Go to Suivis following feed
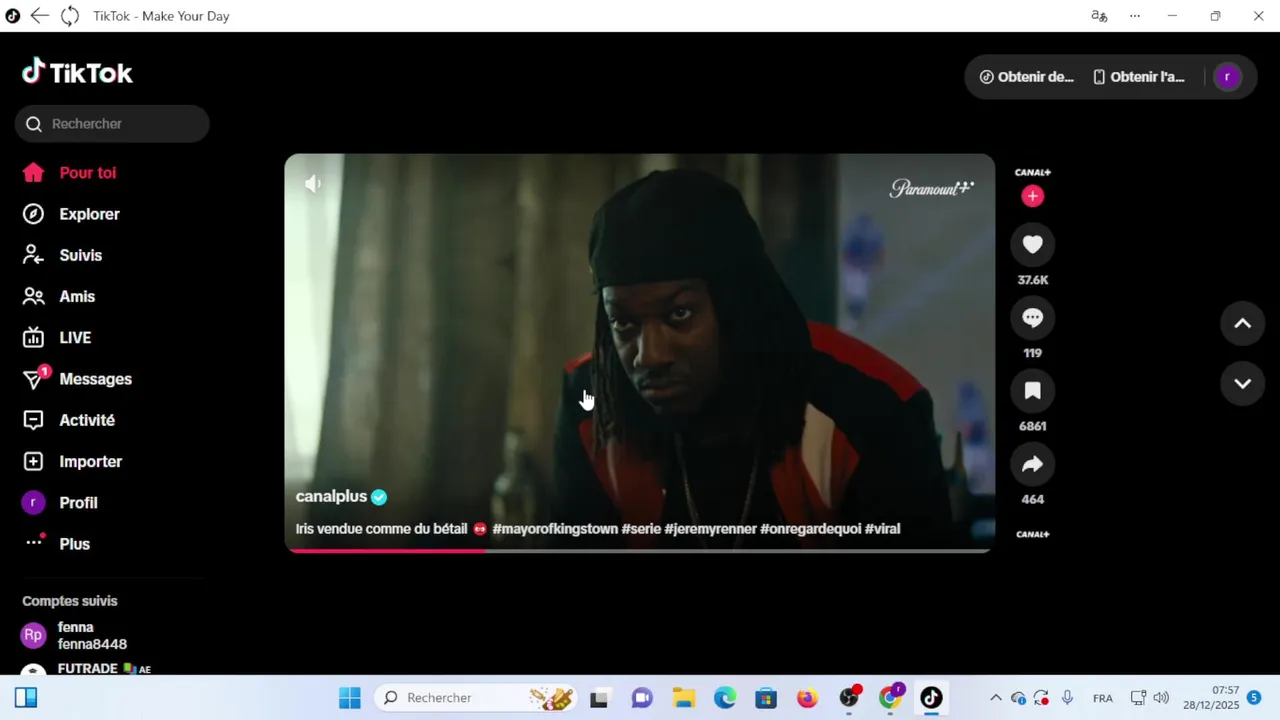The height and width of the screenshot is (720, 1280). [x=62, y=255]
